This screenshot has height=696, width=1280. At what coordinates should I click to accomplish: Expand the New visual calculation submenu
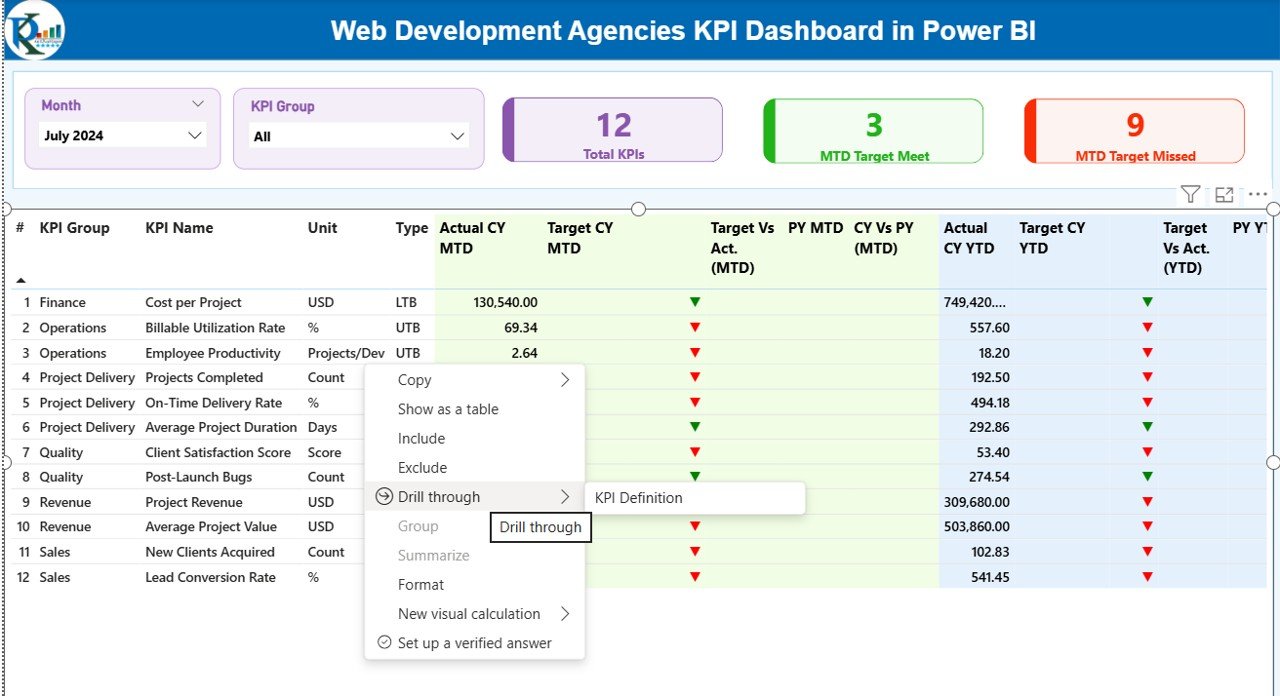tap(566, 613)
